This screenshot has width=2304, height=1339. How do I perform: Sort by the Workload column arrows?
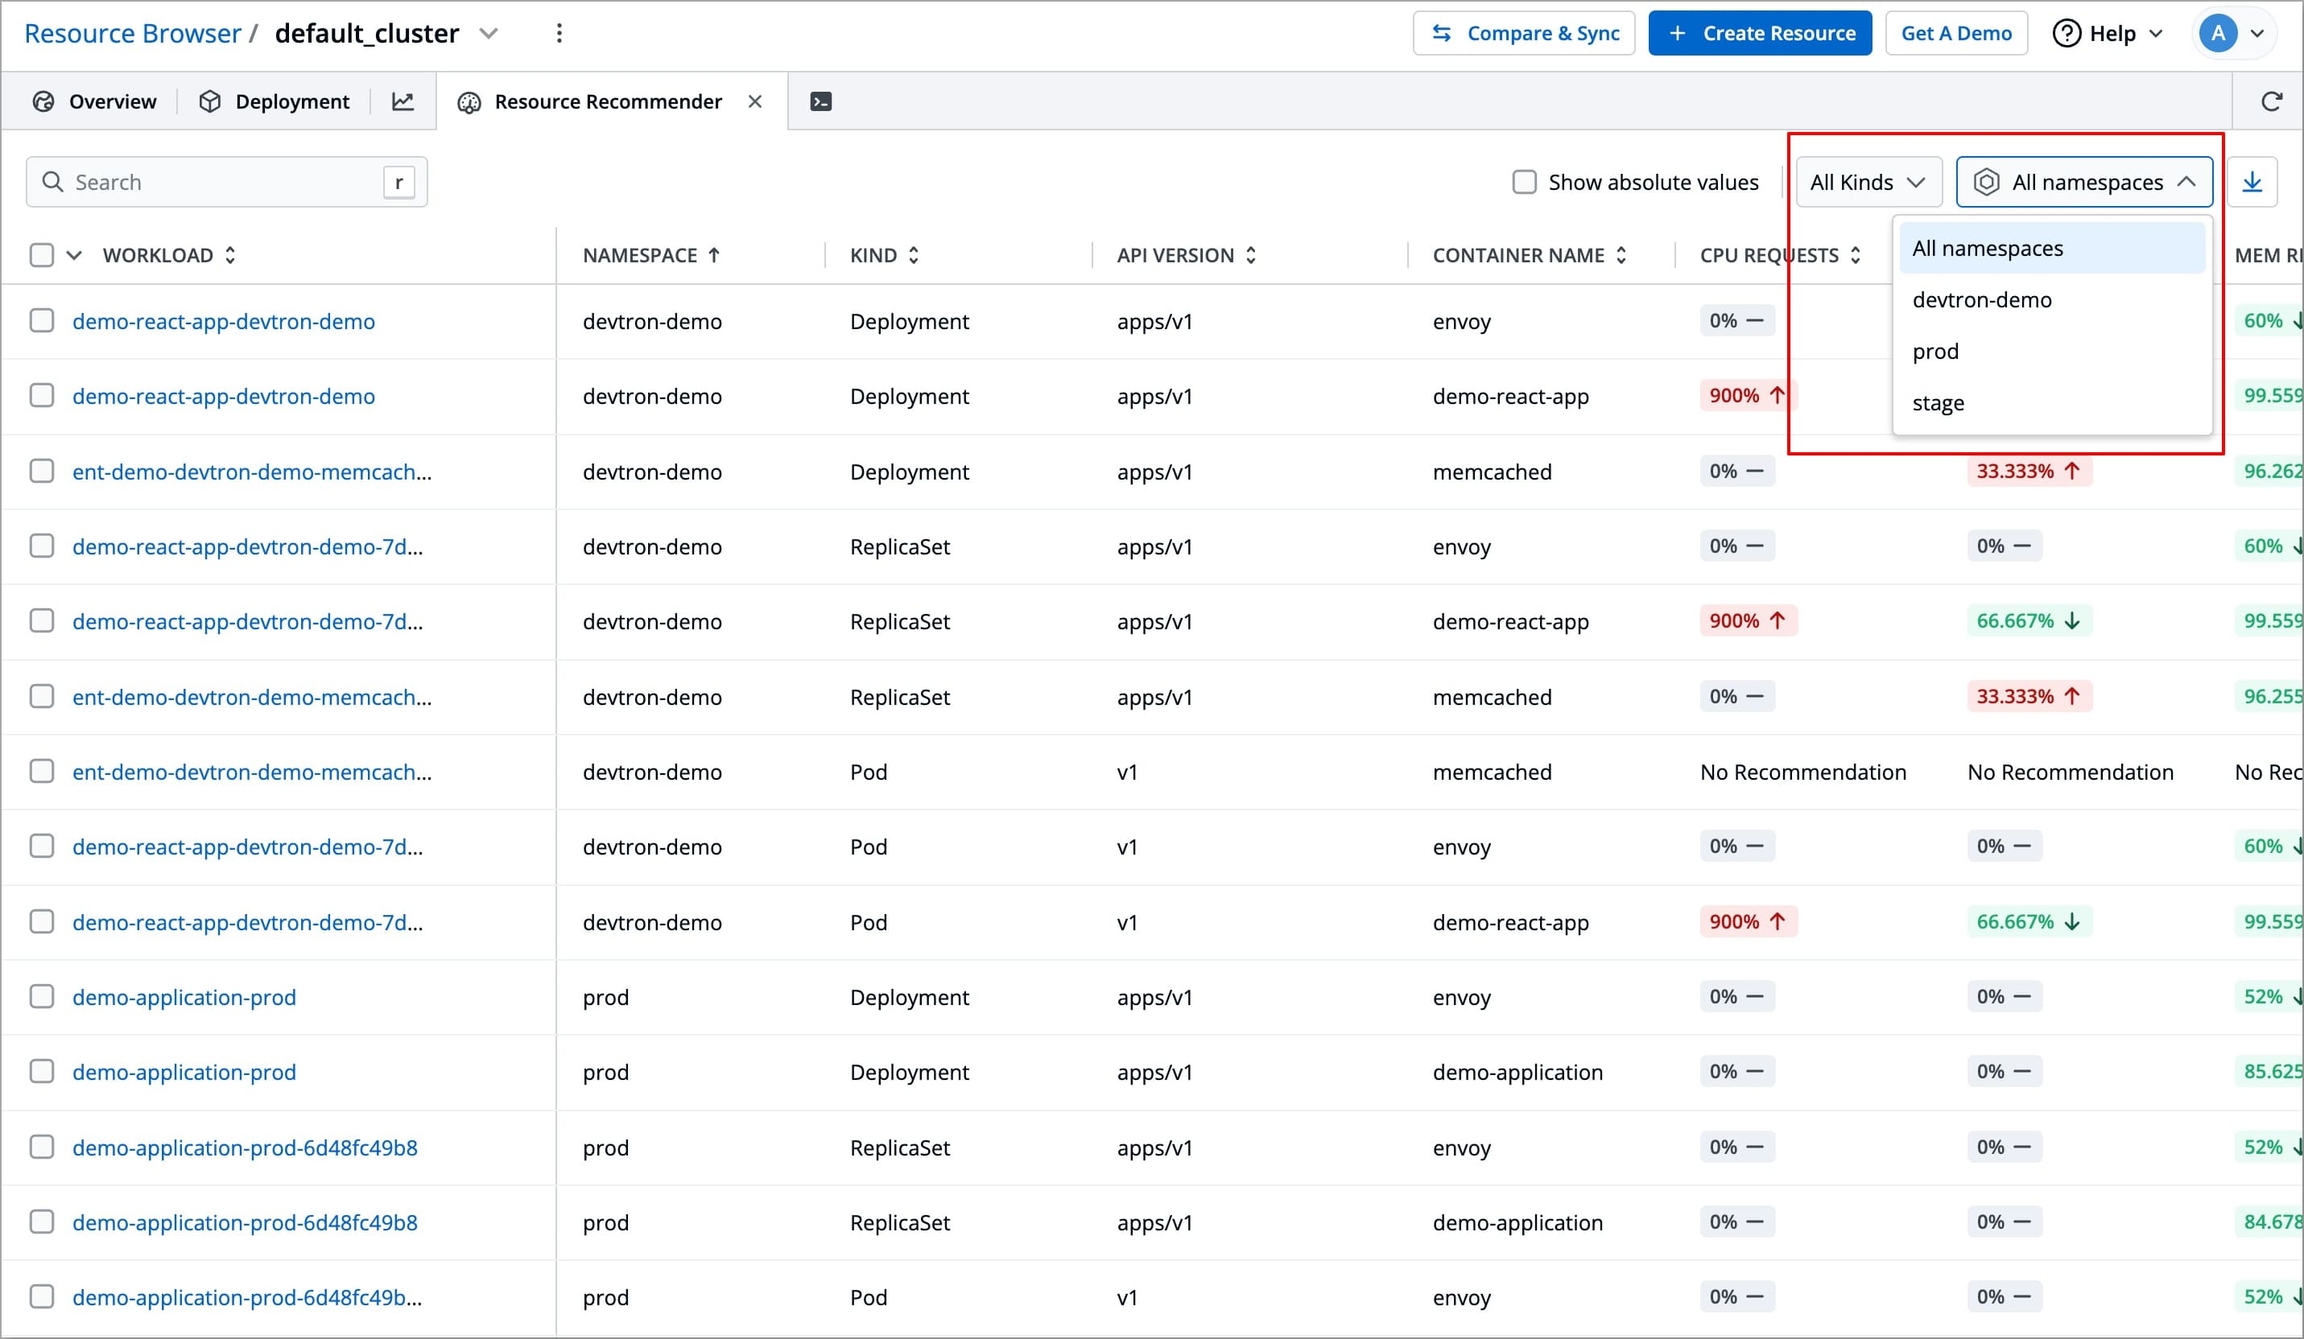pyautogui.click(x=230, y=255)
